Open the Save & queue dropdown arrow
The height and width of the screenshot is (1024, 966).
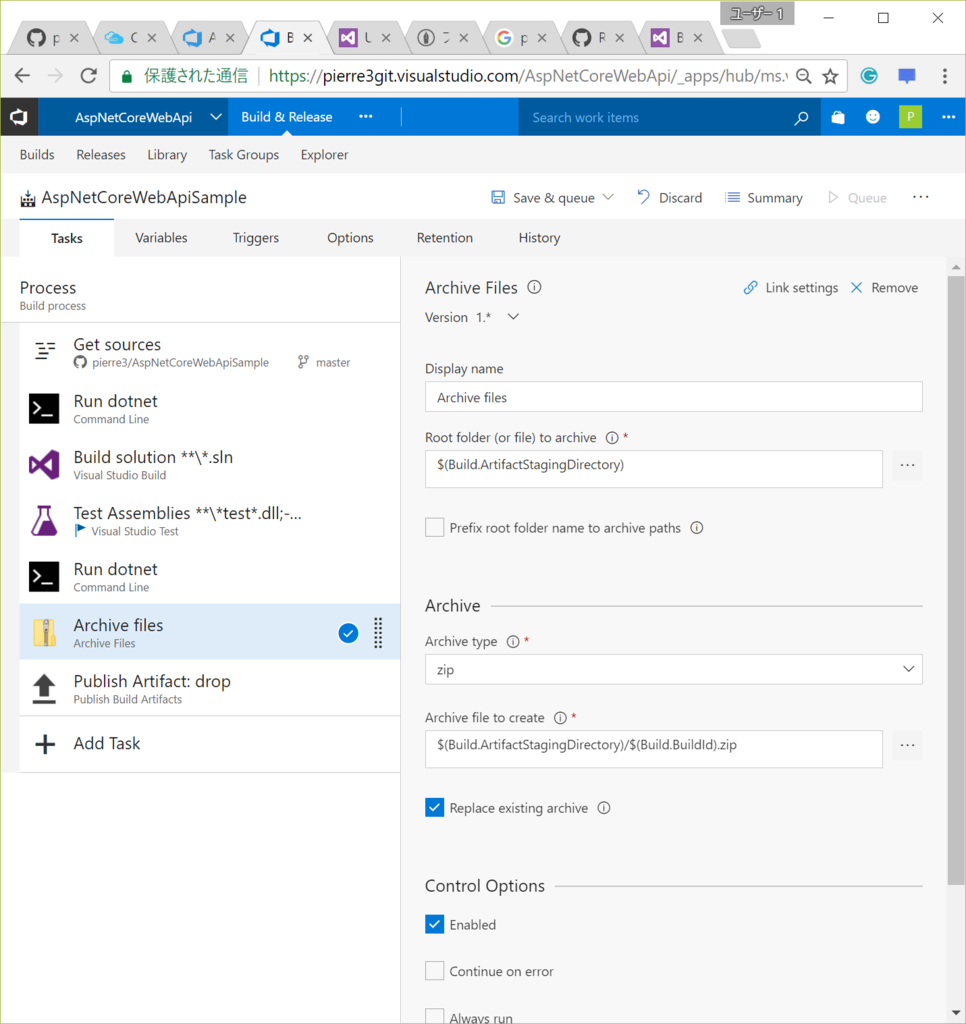click(x=608, y=197)
